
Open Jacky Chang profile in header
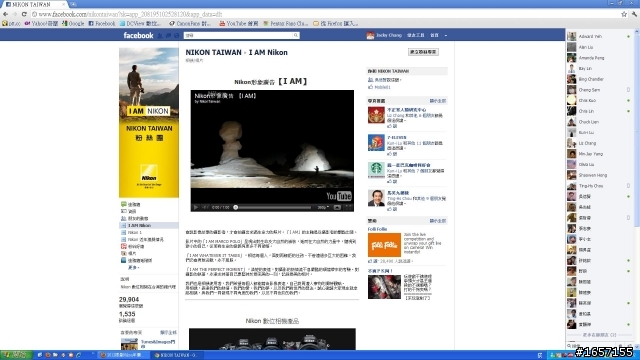tap(384, 36)
